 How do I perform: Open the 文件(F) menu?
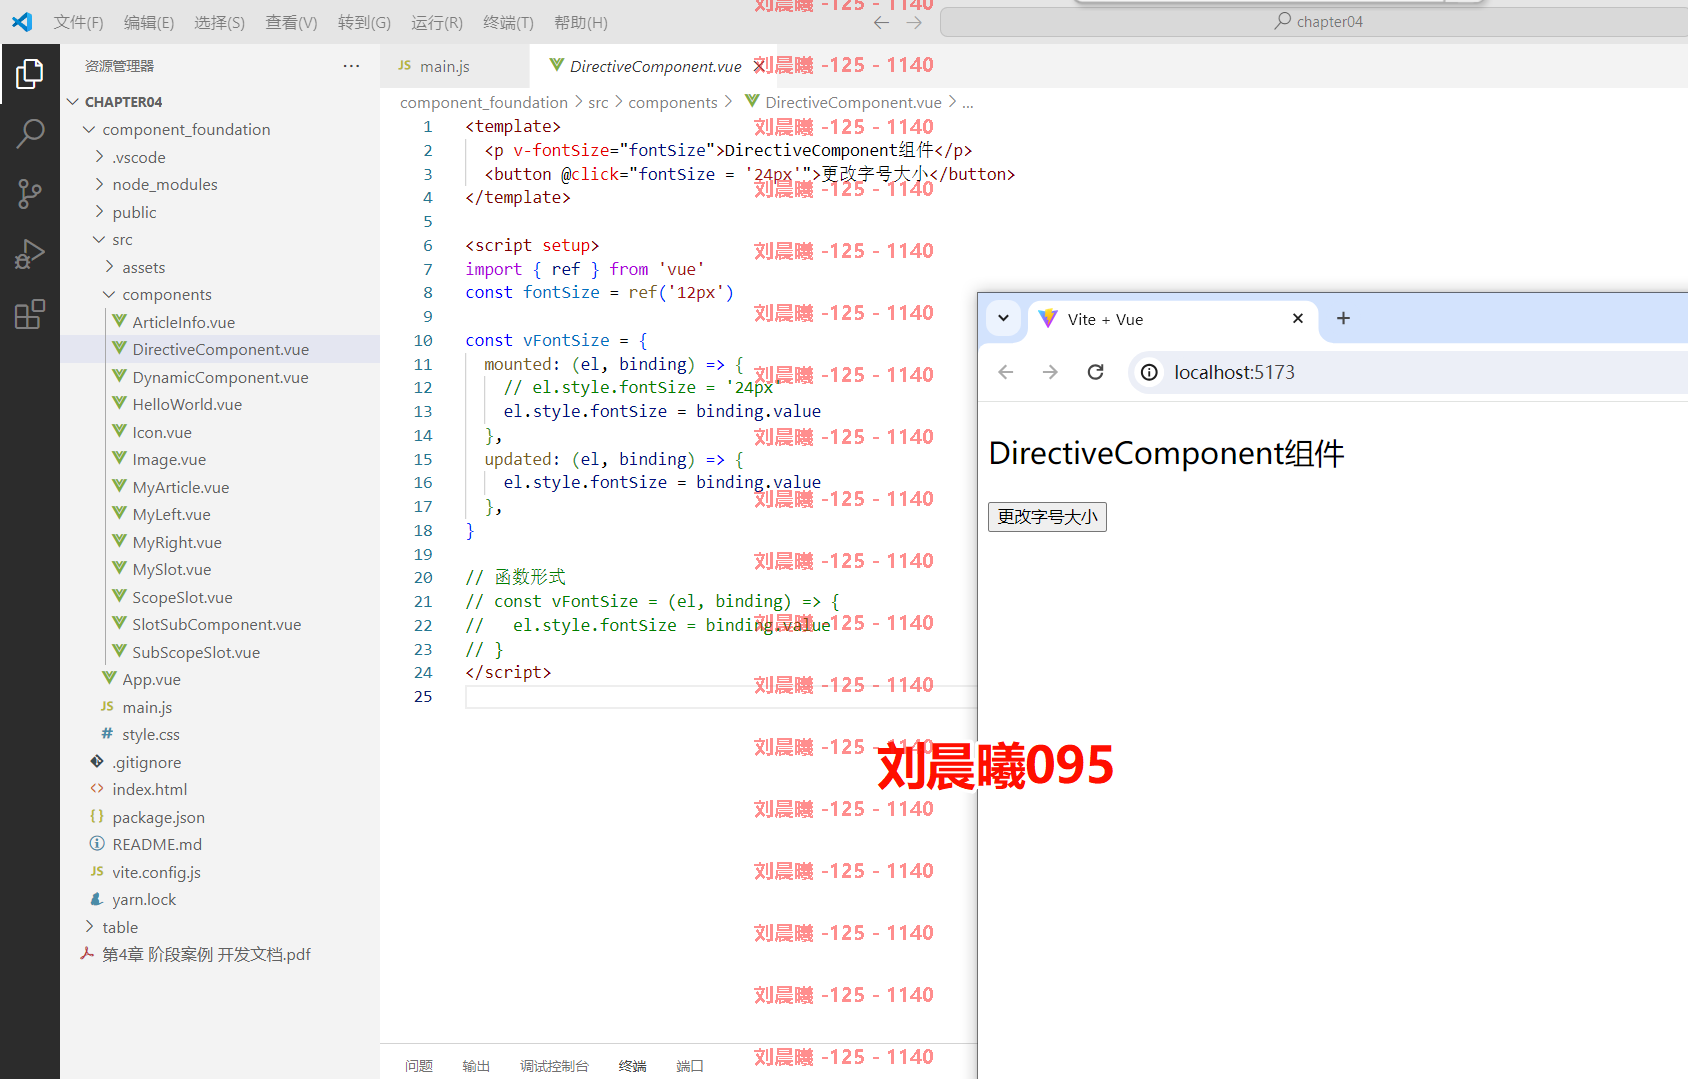click(78, 22)
